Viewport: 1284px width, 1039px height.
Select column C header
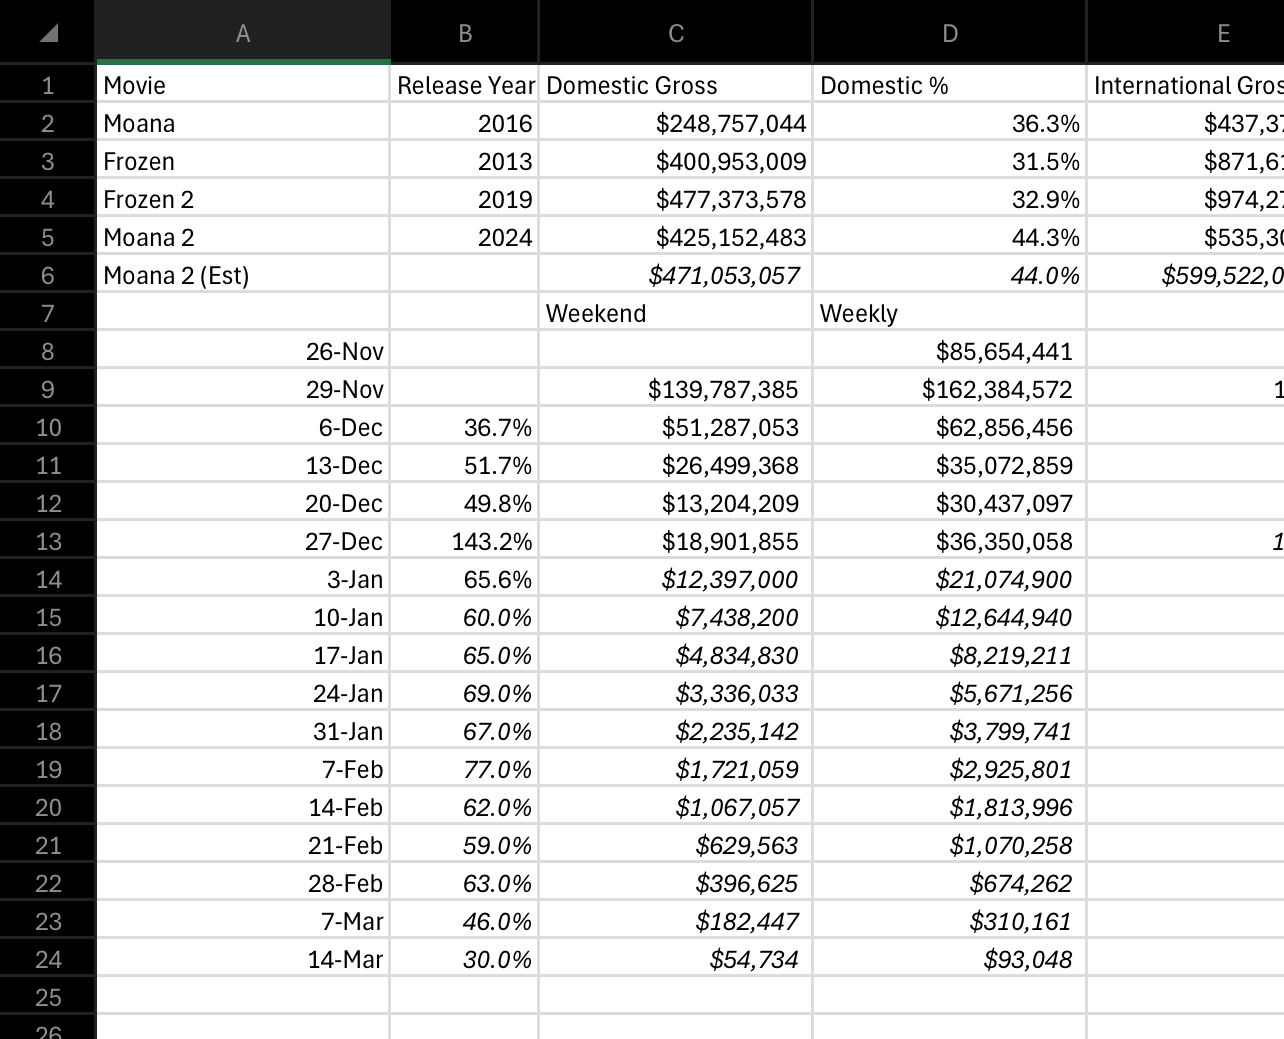(676, 33)
